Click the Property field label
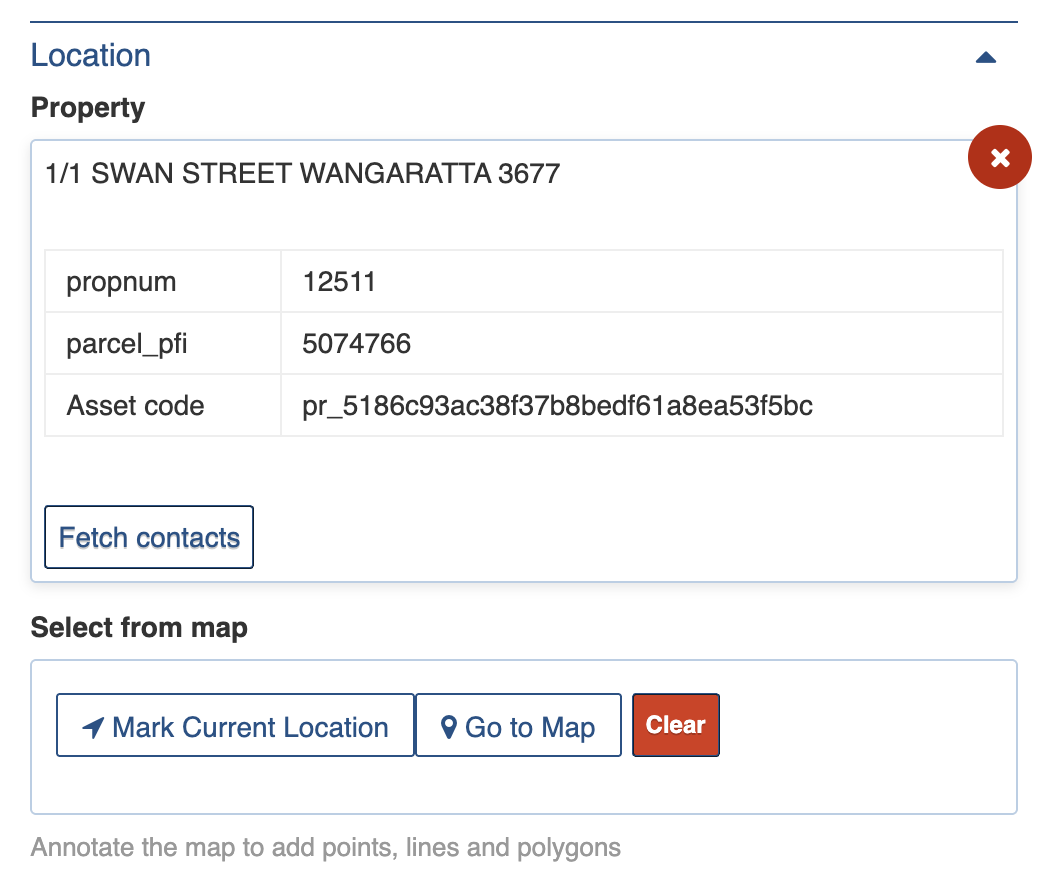 [x=88, y=108]
